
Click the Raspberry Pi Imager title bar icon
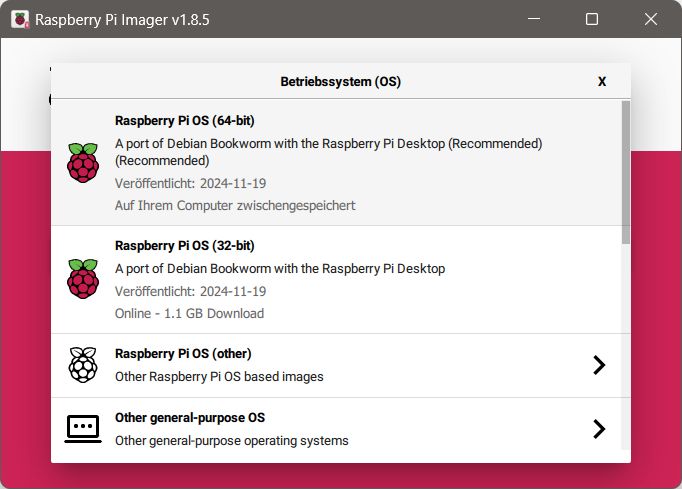[x=20, y=20]
